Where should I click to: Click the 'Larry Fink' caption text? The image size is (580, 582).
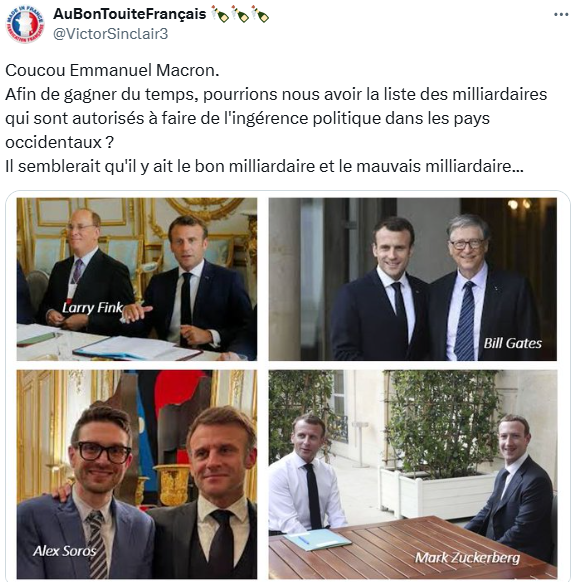(x=92, y=308)
